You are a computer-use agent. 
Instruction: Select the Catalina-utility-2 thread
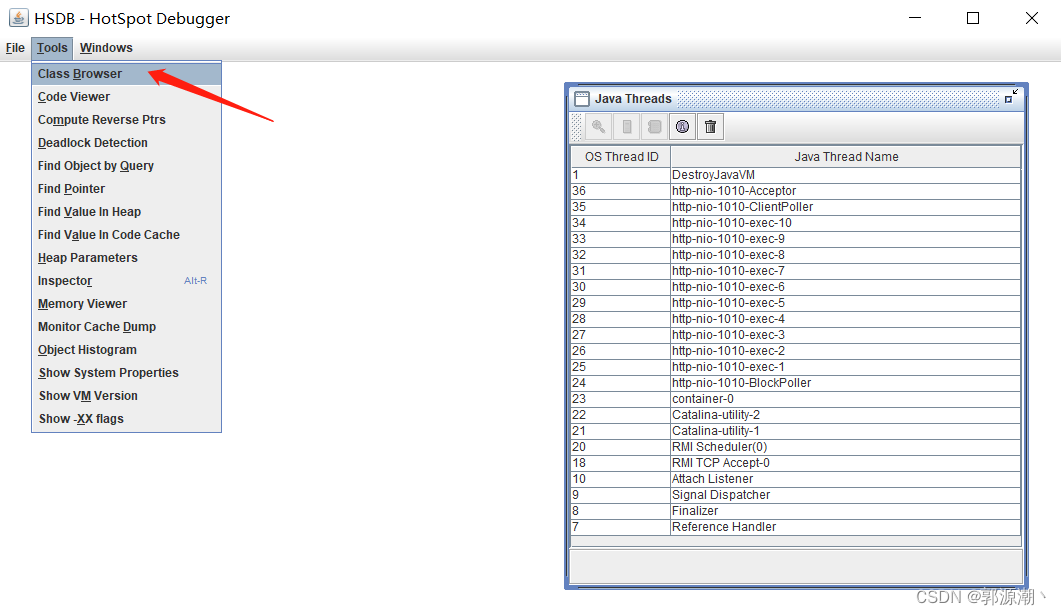(796, 415)
